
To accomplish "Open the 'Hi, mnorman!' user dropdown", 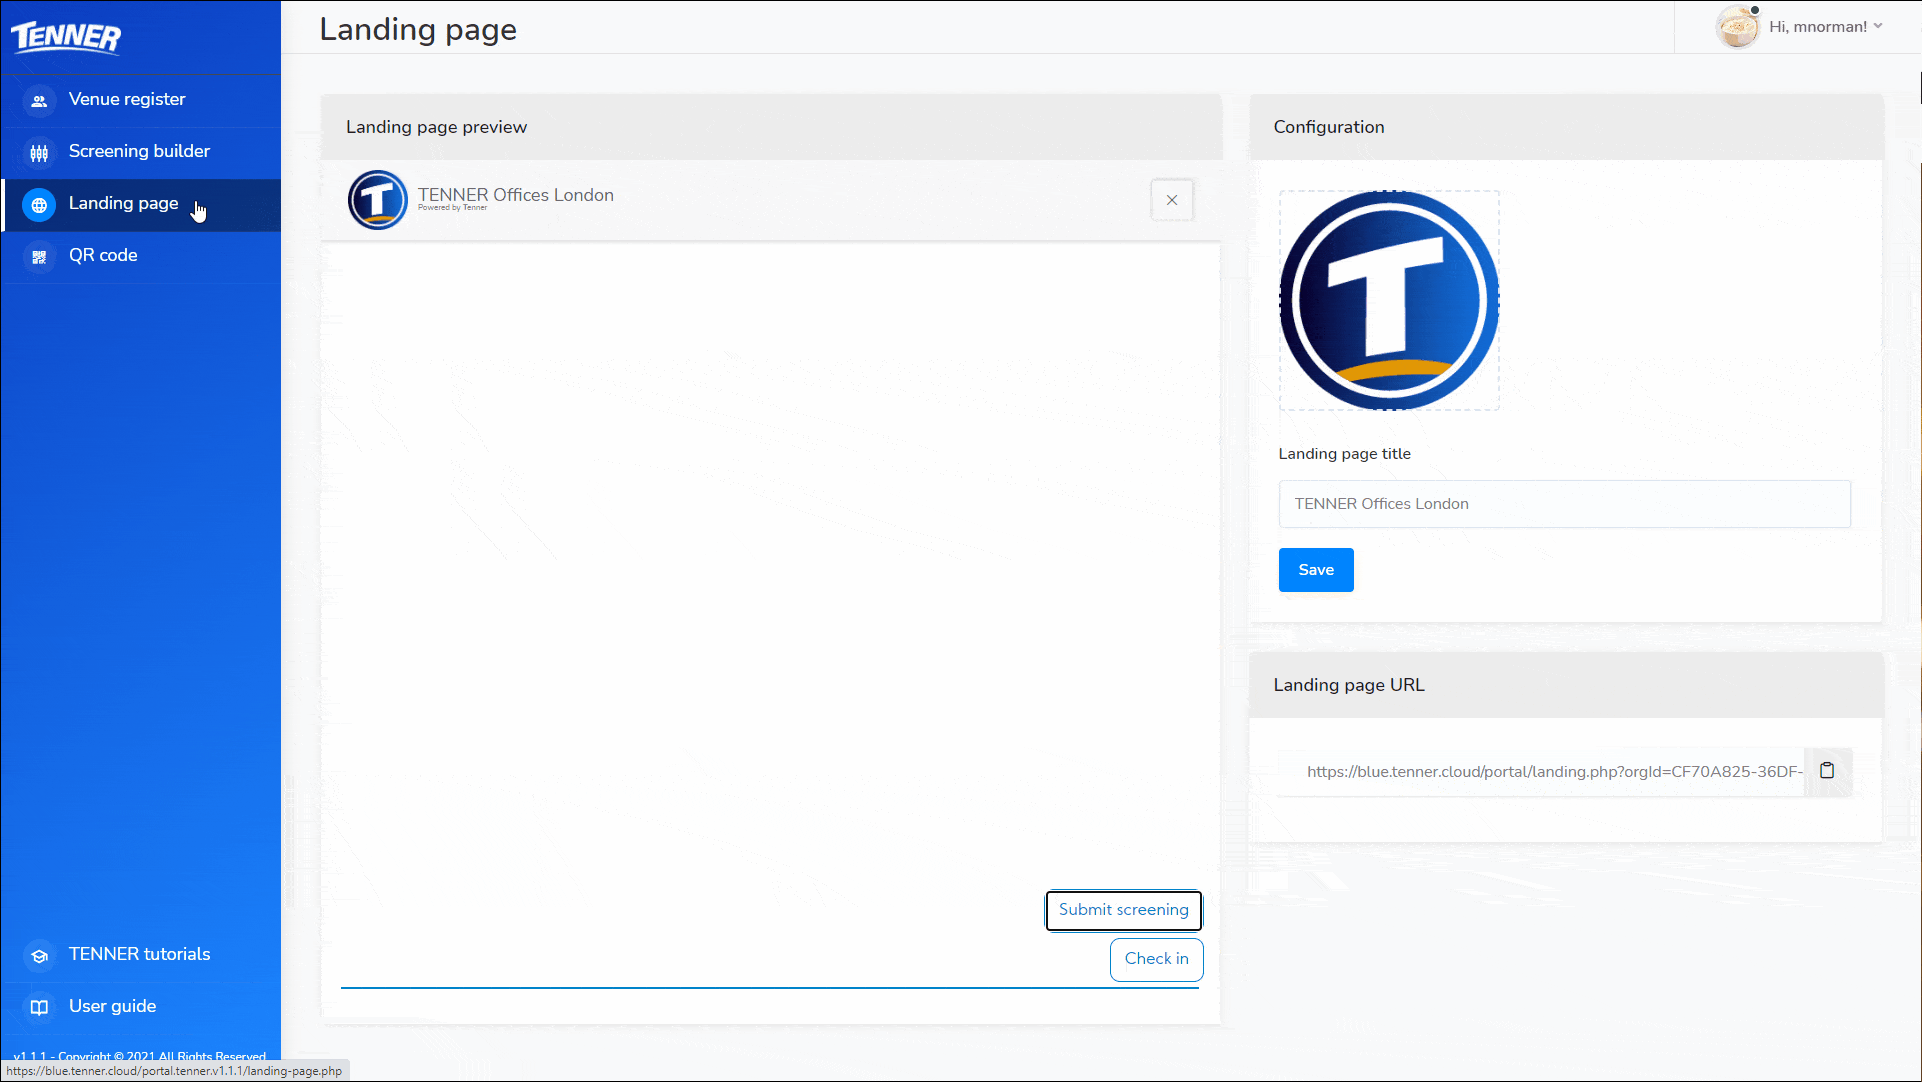I will click(1825, 27).
